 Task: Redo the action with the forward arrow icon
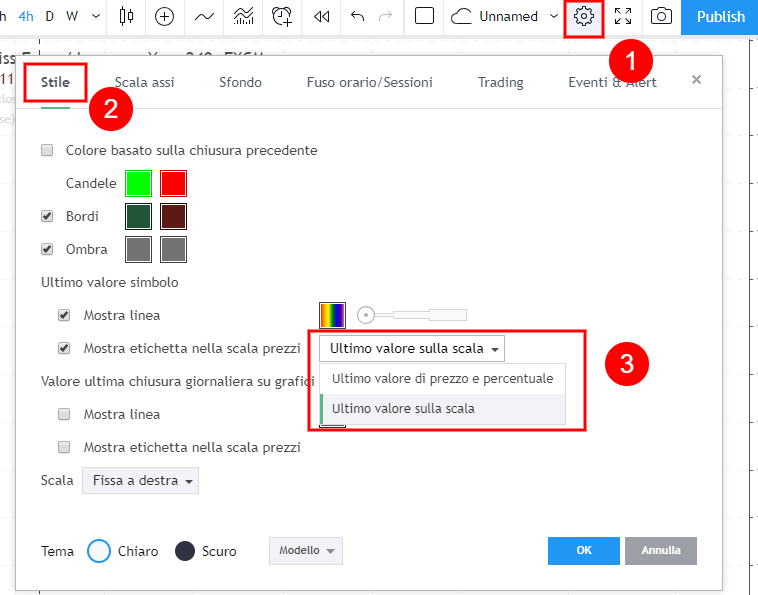(x=385, y=17)
